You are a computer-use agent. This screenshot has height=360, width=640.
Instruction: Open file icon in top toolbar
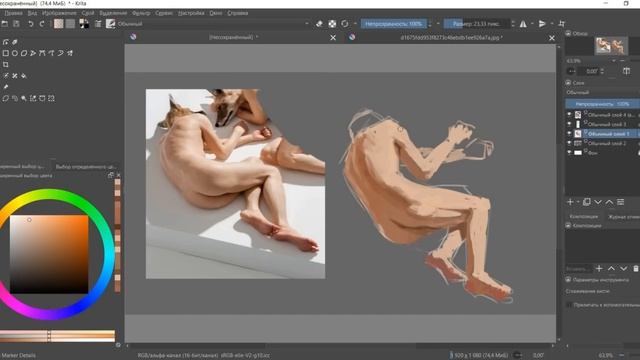5,24
